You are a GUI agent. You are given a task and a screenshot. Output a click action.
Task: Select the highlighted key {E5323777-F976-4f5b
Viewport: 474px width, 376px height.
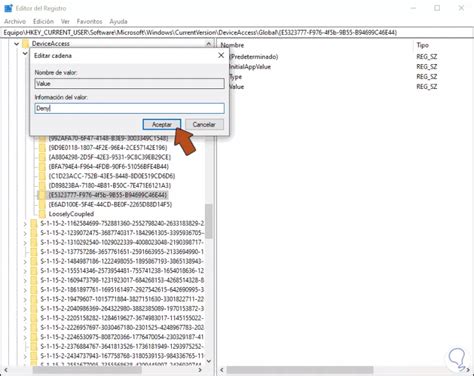108,195
